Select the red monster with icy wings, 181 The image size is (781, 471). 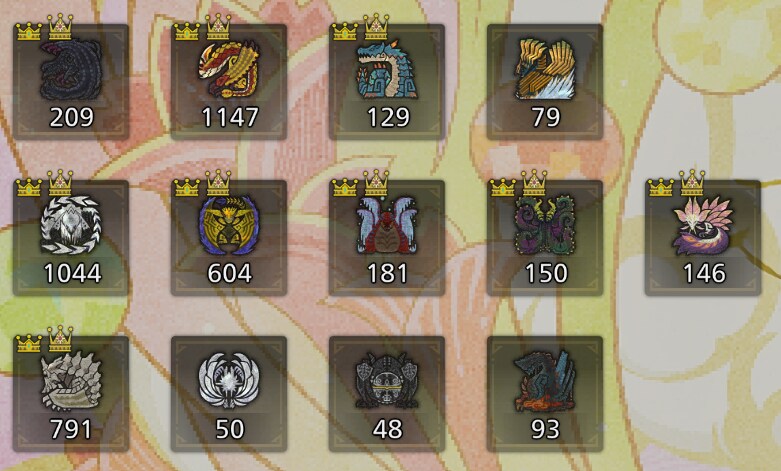[387, 225]
